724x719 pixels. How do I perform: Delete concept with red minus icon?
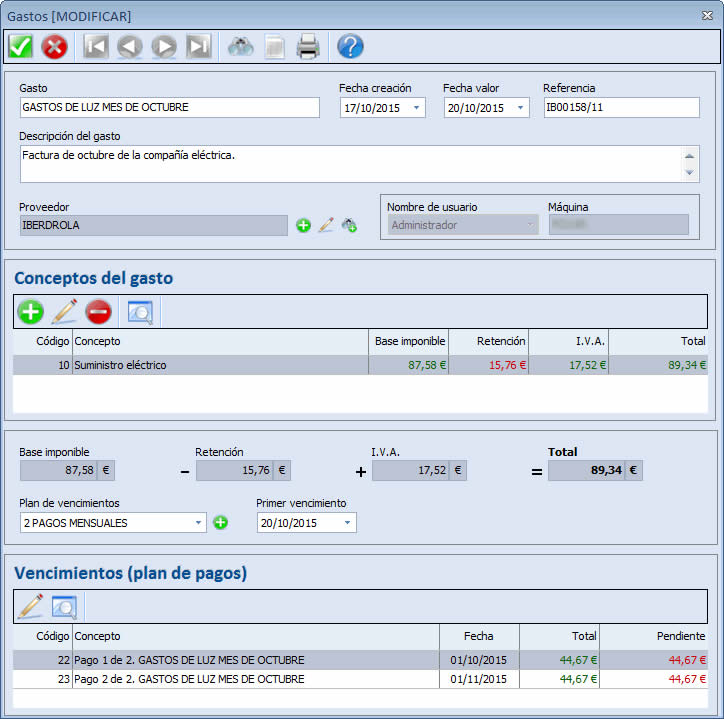tap(98, 311)
